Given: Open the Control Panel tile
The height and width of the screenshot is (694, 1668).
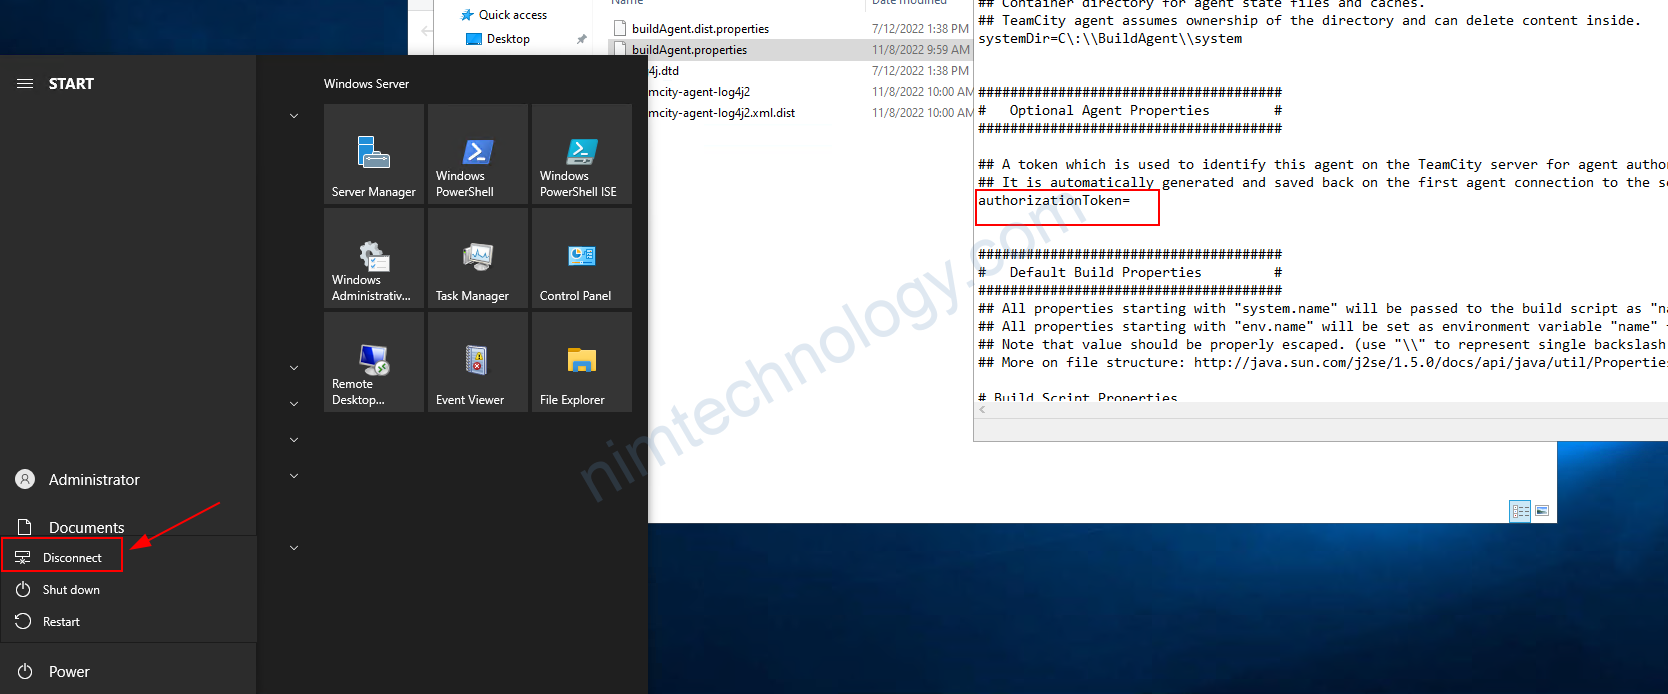Looking at the screenshot, I should [x=582, y=258].
